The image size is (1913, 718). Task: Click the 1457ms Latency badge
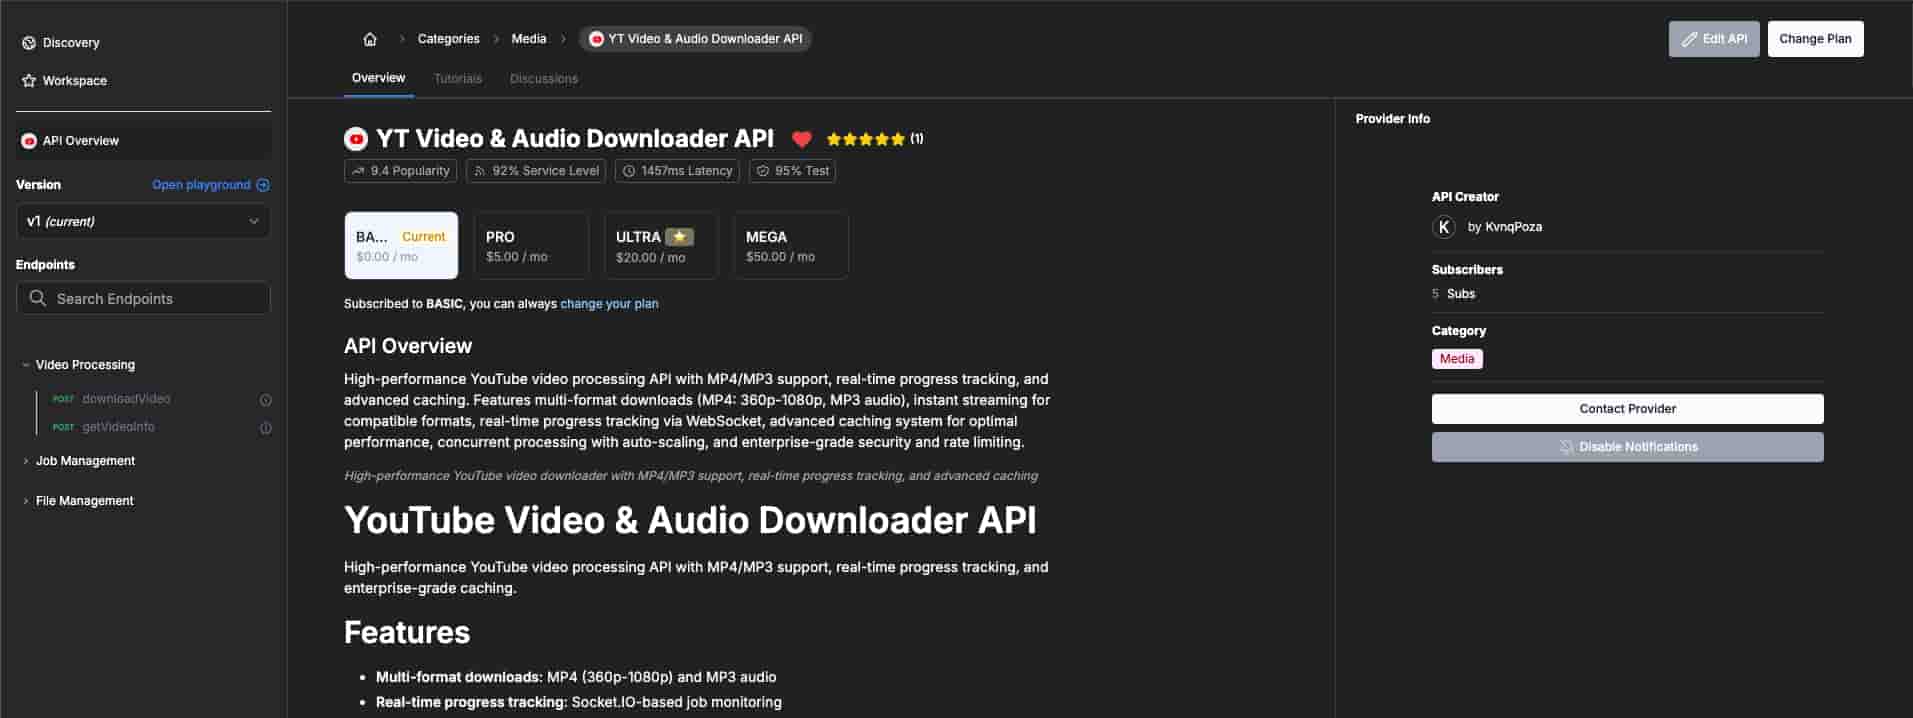tap(677, 171)
